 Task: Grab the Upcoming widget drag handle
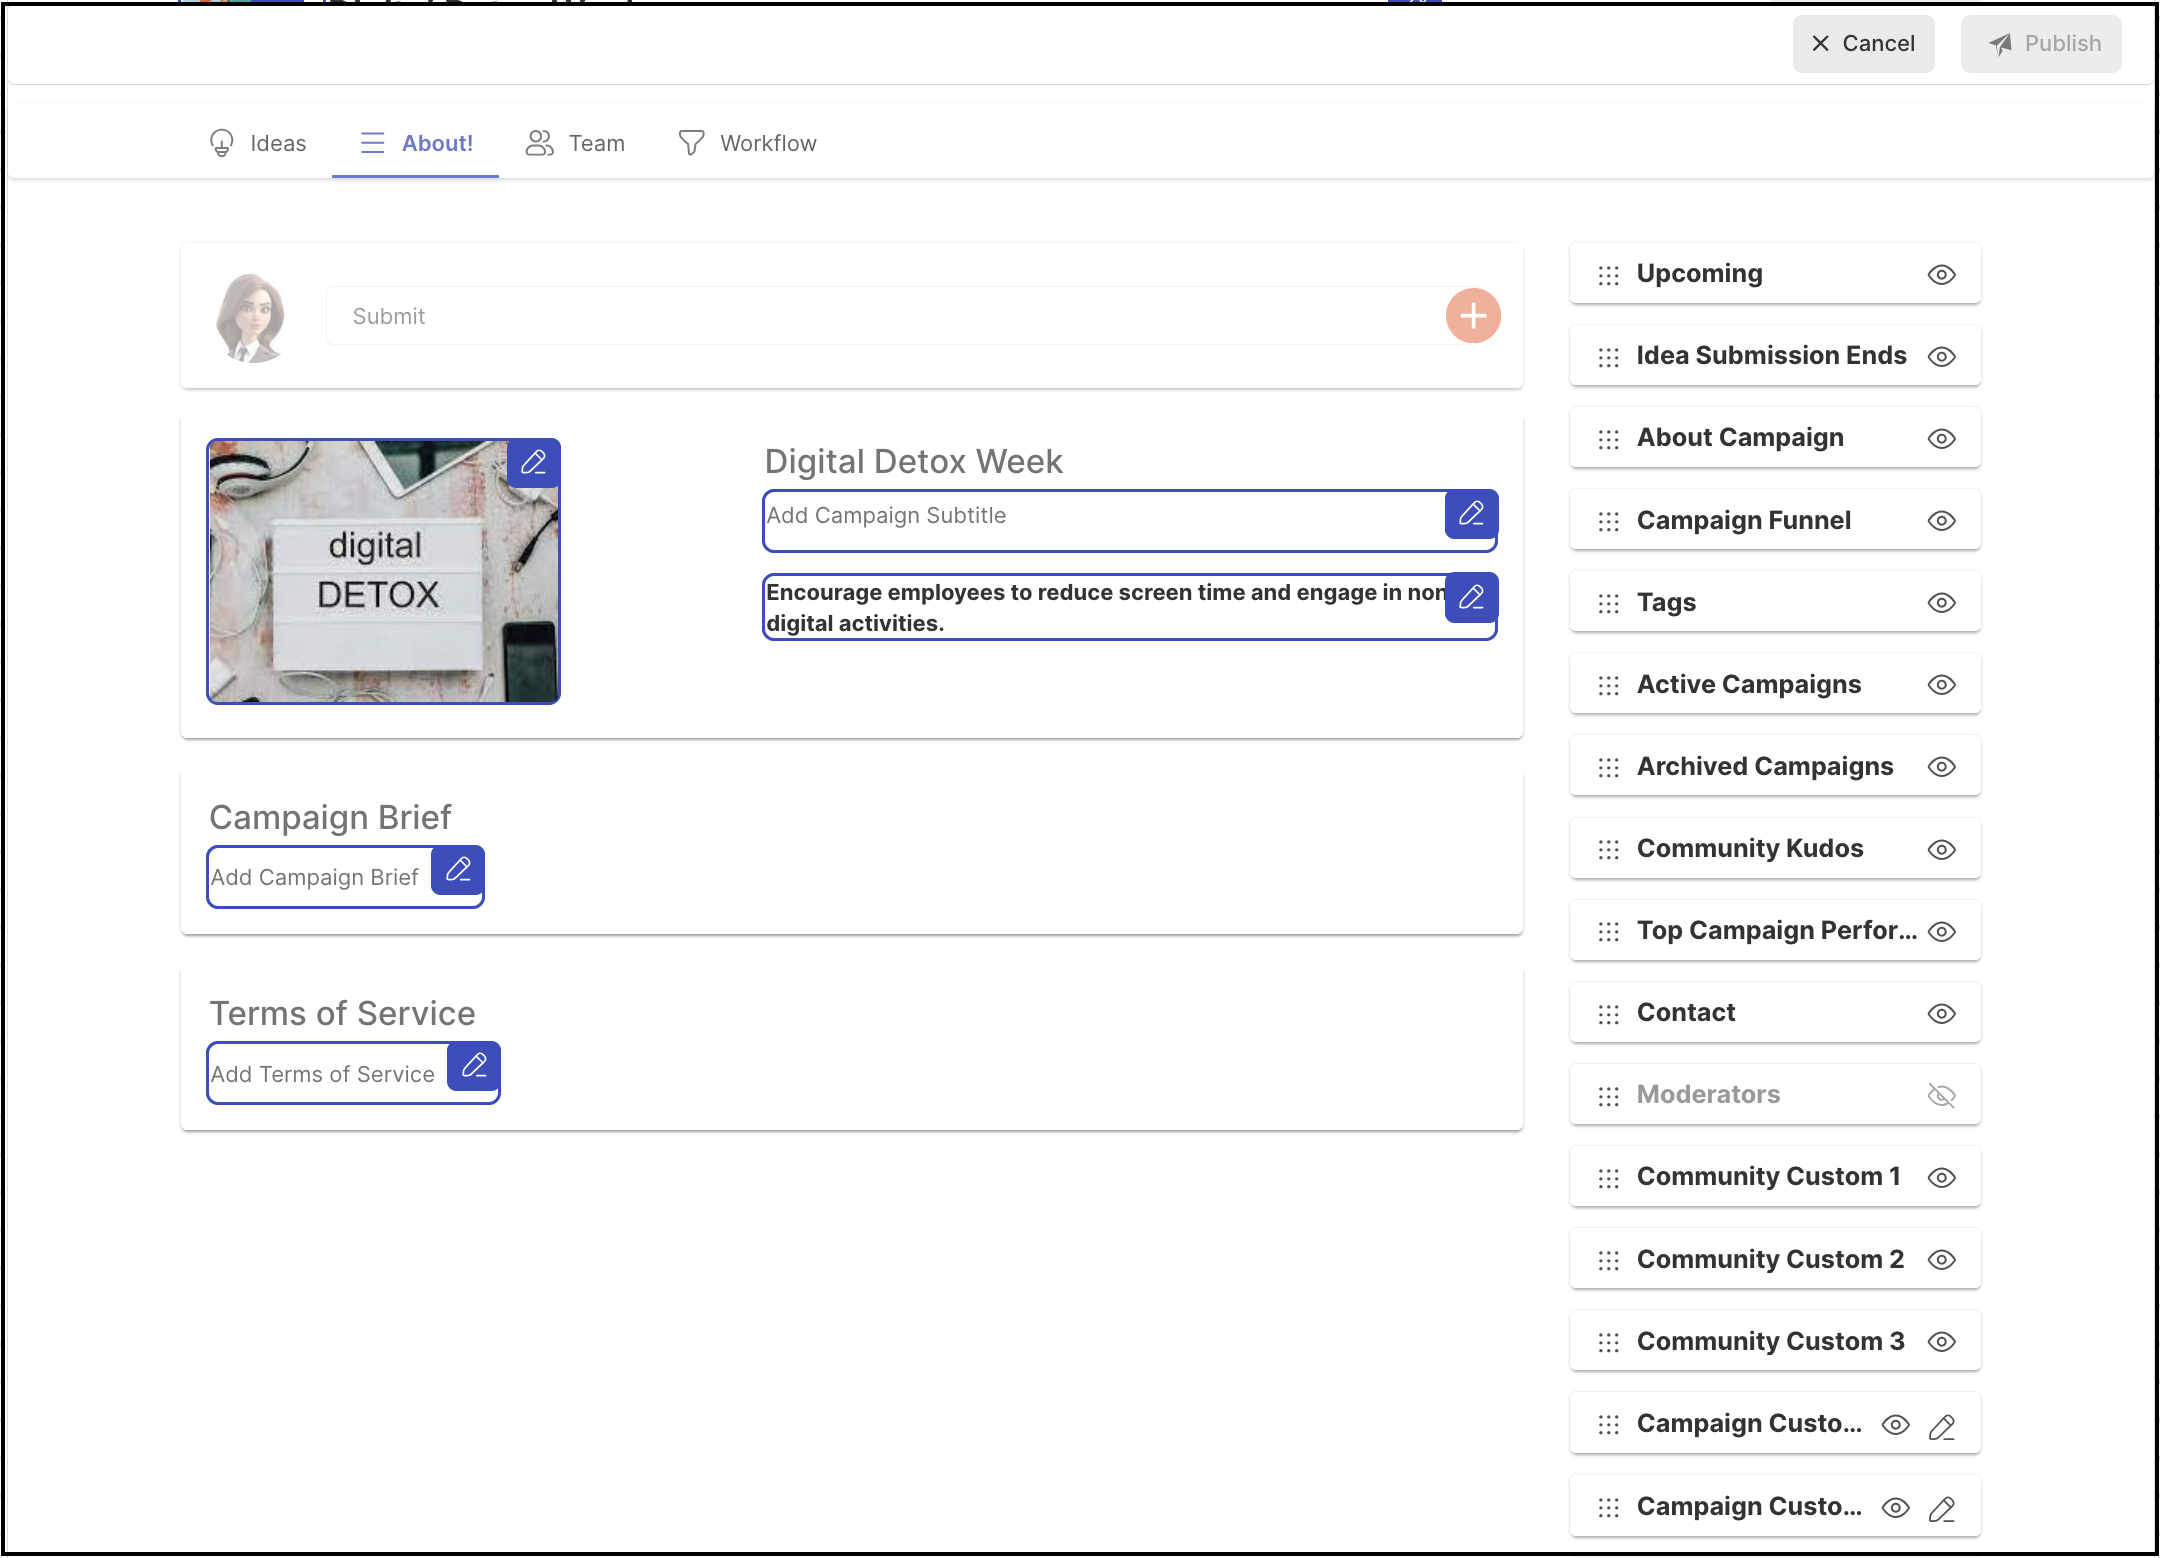coord(1608,275)
